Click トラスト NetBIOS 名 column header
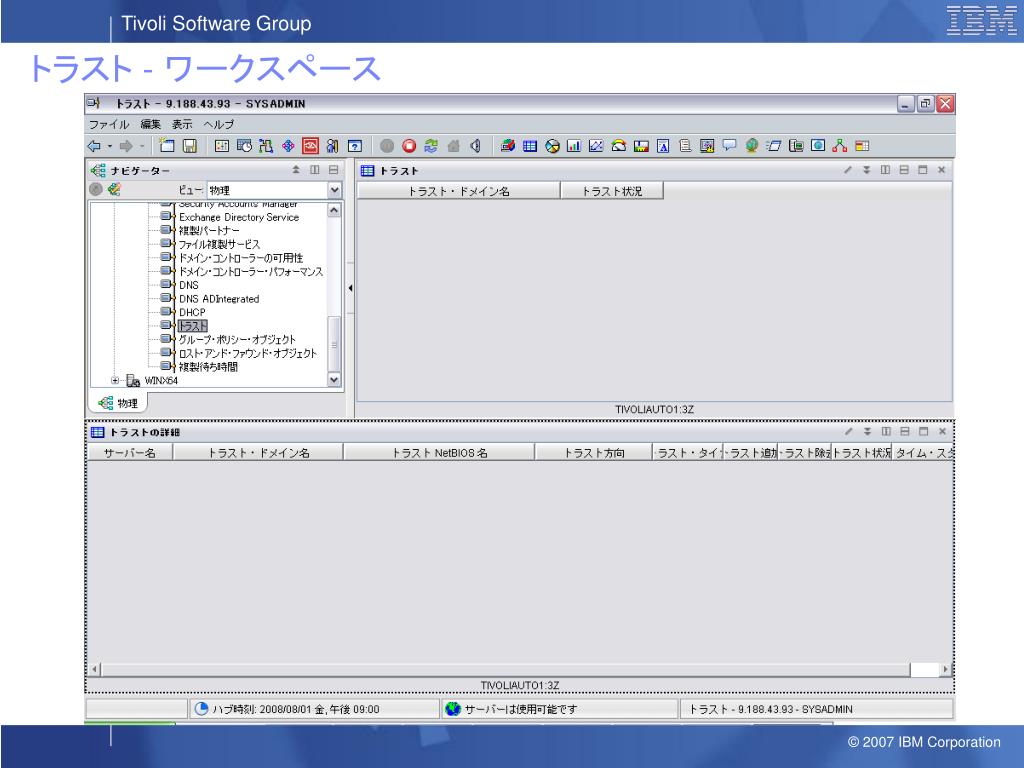 (440, 453)
